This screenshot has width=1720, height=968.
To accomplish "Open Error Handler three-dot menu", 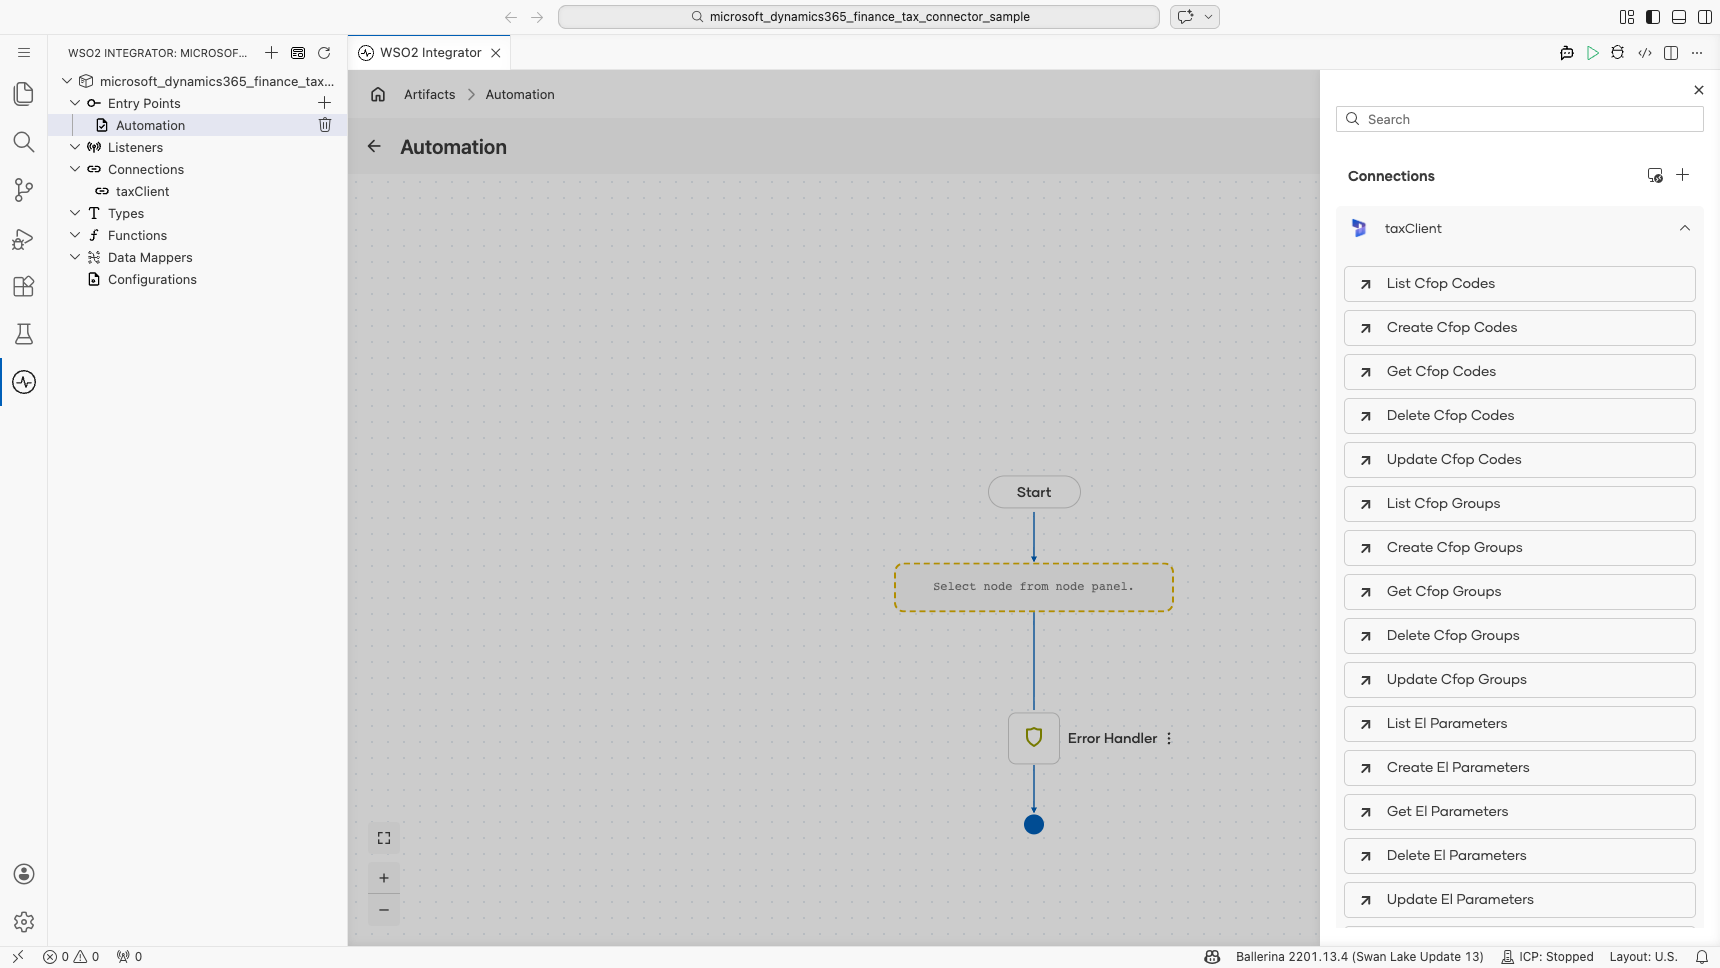I will (x=1169, y=738).
